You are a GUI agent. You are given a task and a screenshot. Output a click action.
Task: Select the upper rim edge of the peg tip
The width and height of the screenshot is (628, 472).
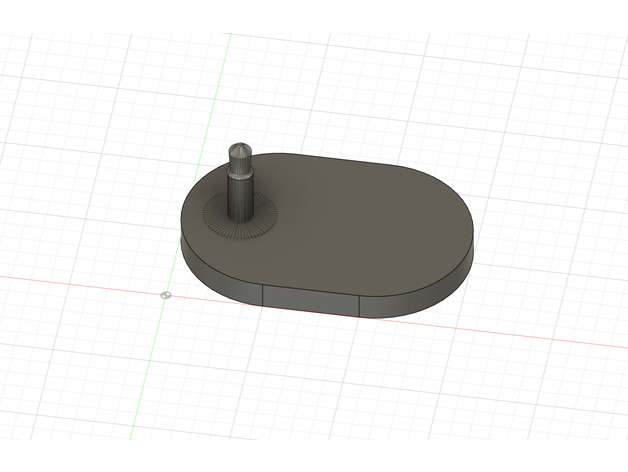coord(242,146)
